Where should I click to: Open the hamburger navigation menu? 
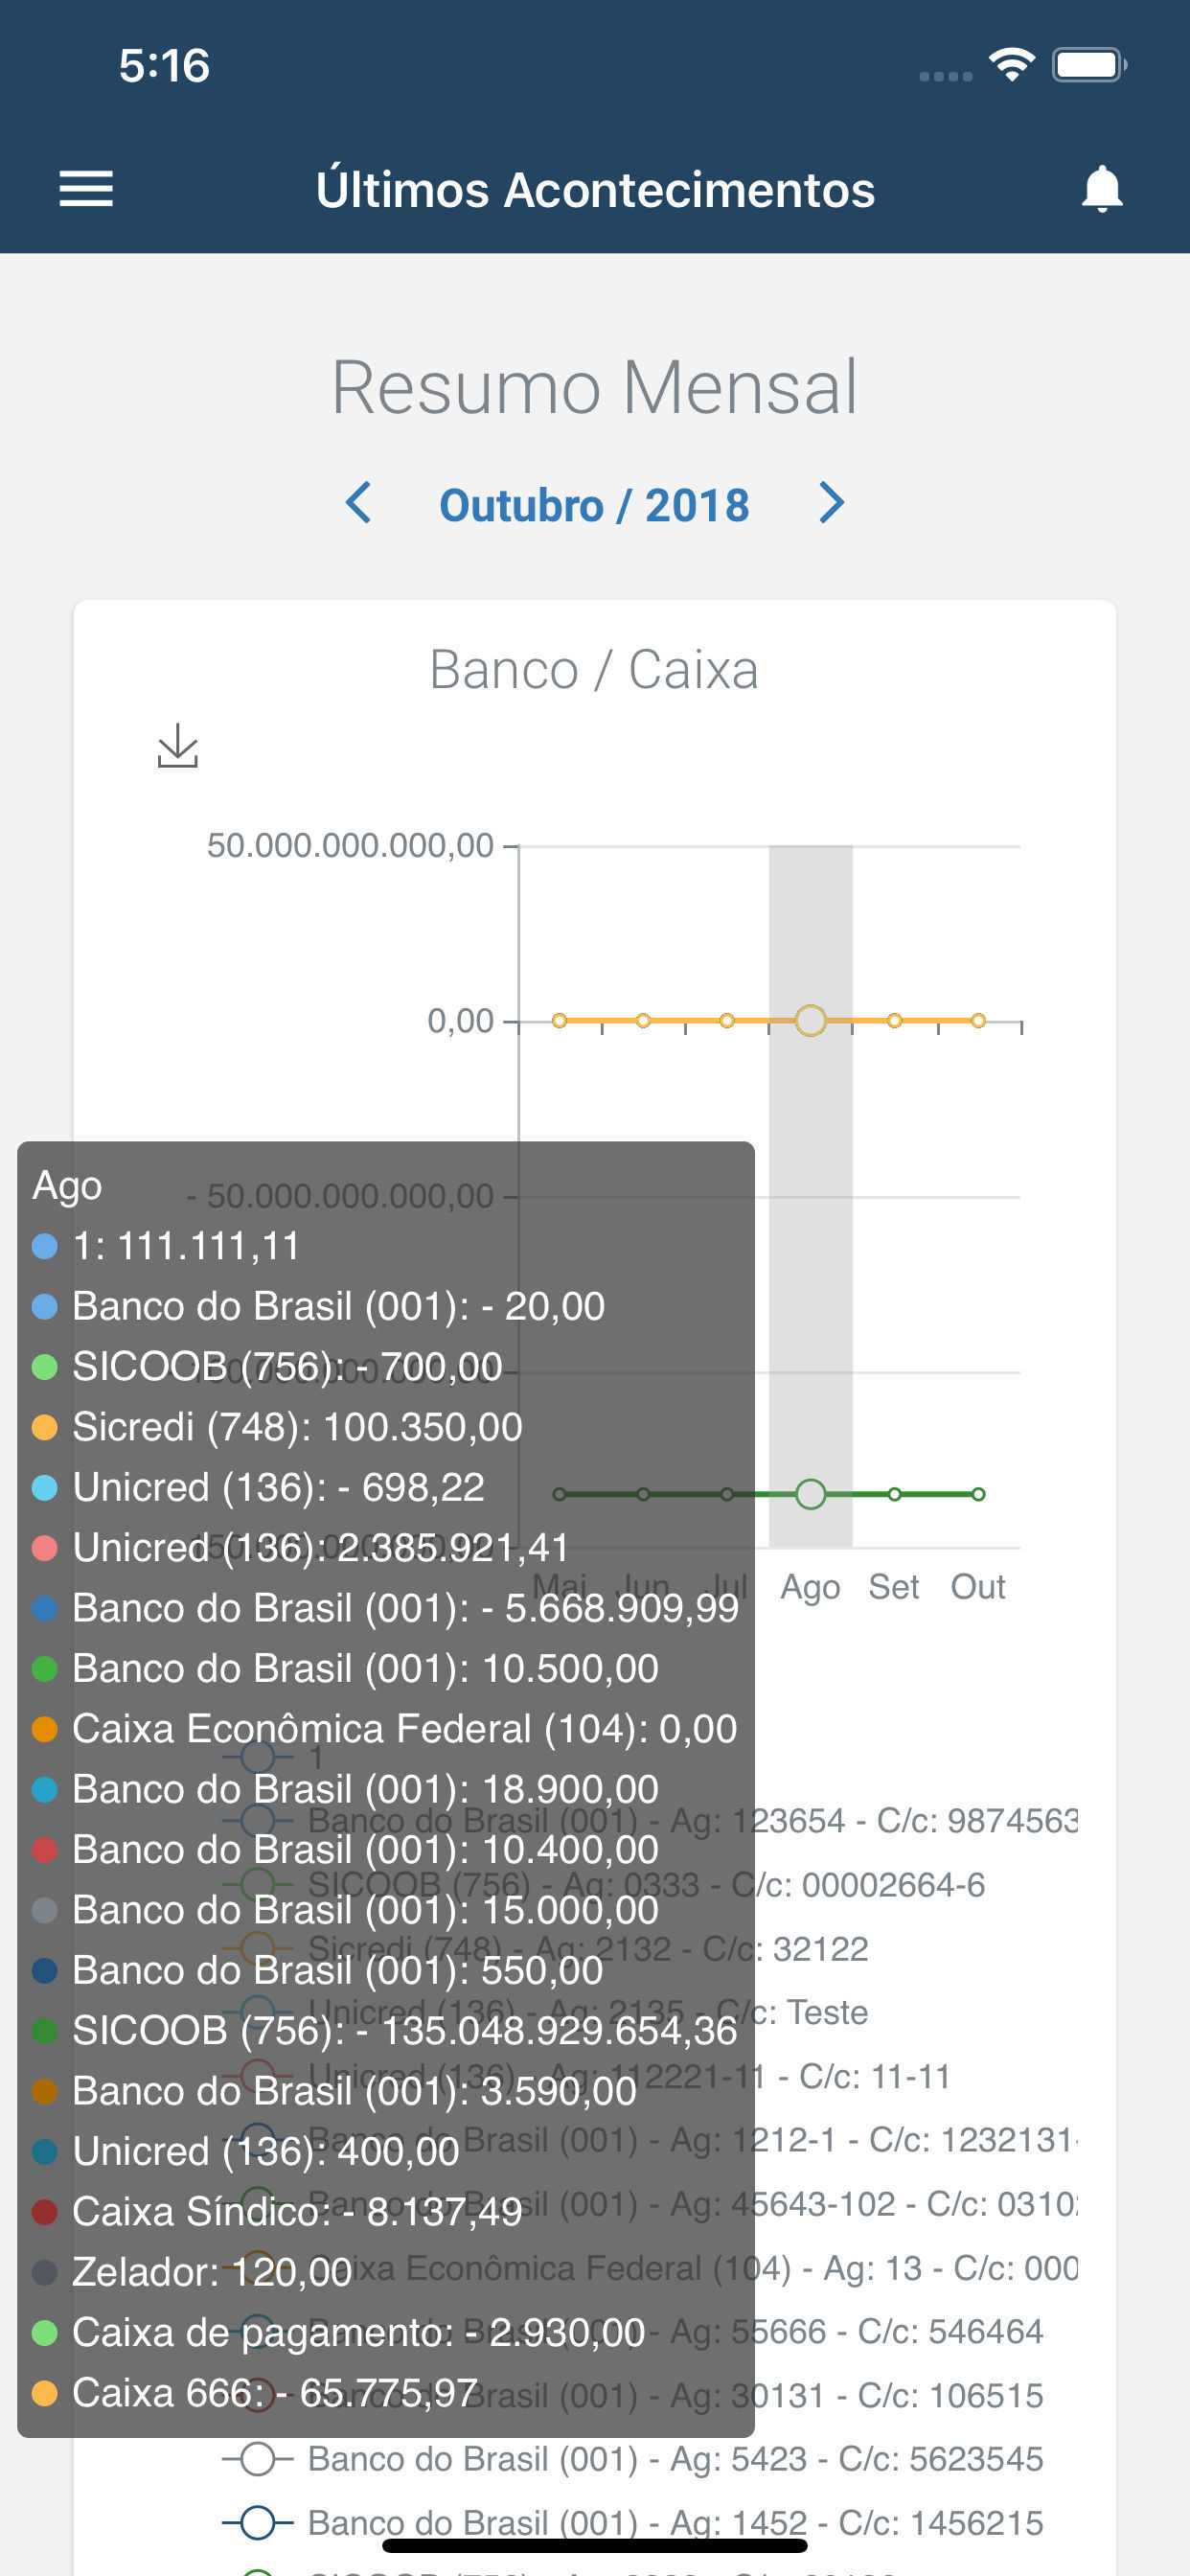coord(86,188)
